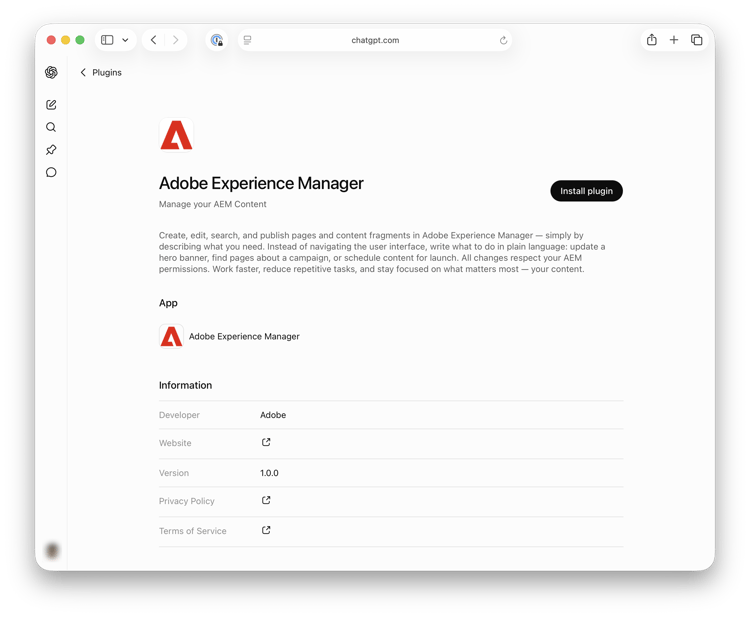Click the password manager extension icon
This screenshot has height=617, width=750.
click(x=217, y=40)
